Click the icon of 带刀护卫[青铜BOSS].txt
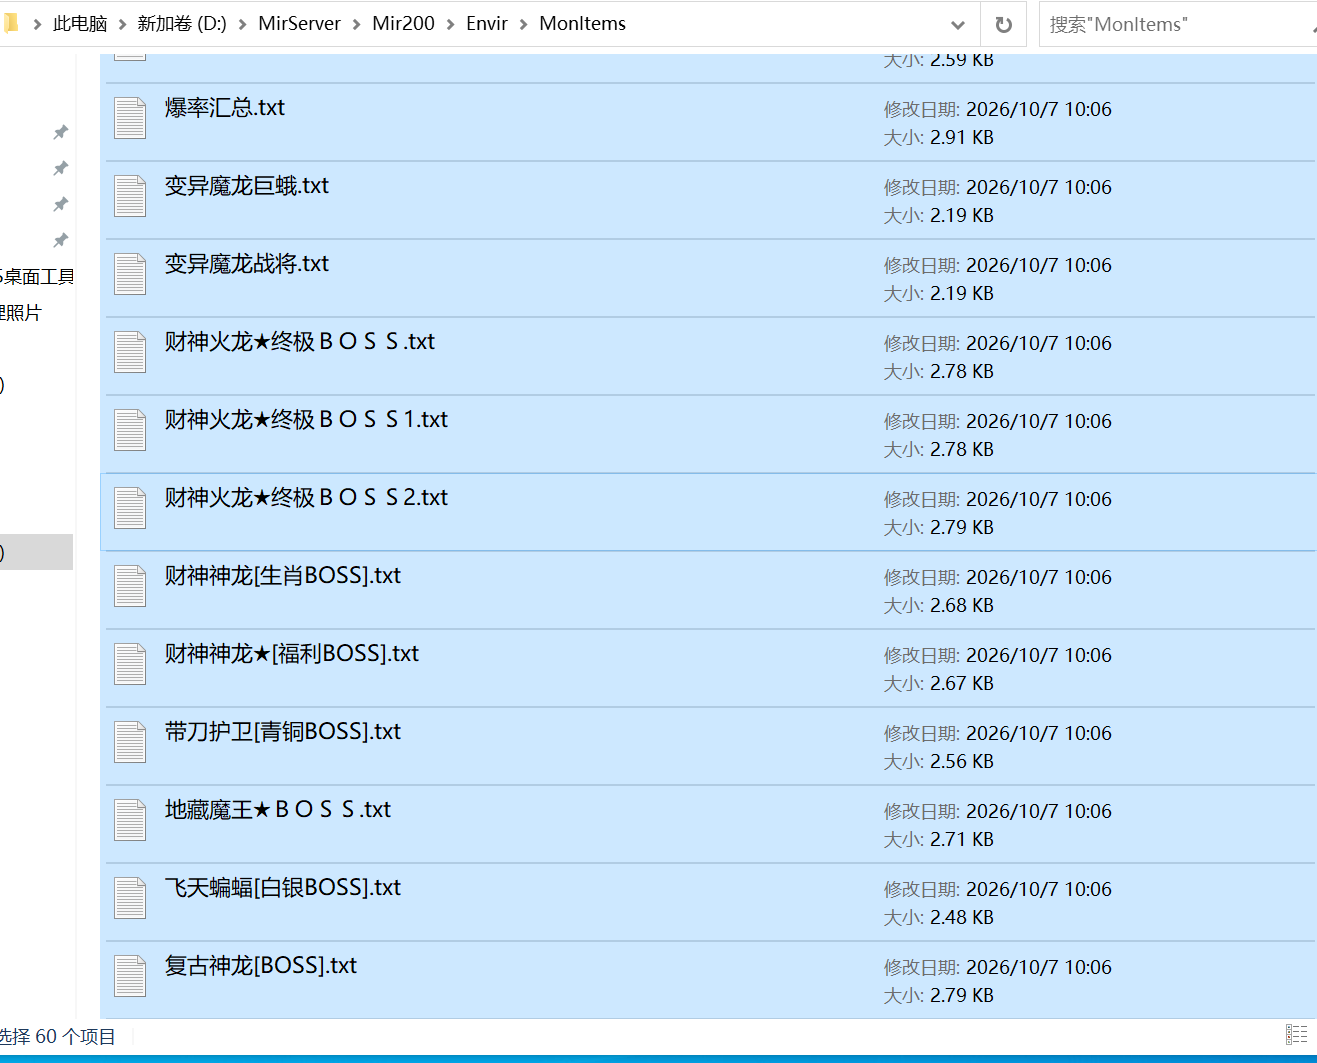The image size is (1317, 1063). click(130, 742)
